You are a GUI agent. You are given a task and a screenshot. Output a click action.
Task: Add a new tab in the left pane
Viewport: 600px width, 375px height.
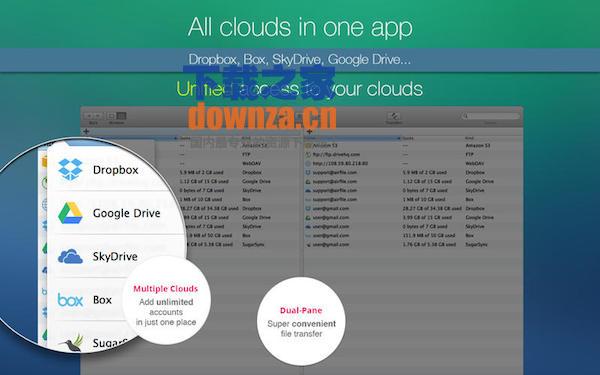click(x=86, y=131)
